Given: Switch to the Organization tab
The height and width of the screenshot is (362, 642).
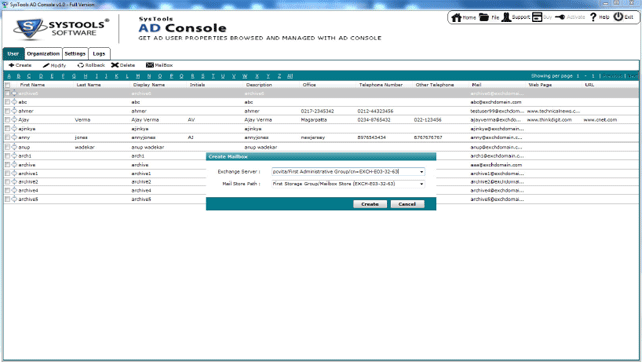Looking at the screenshot, I should 43,54.
